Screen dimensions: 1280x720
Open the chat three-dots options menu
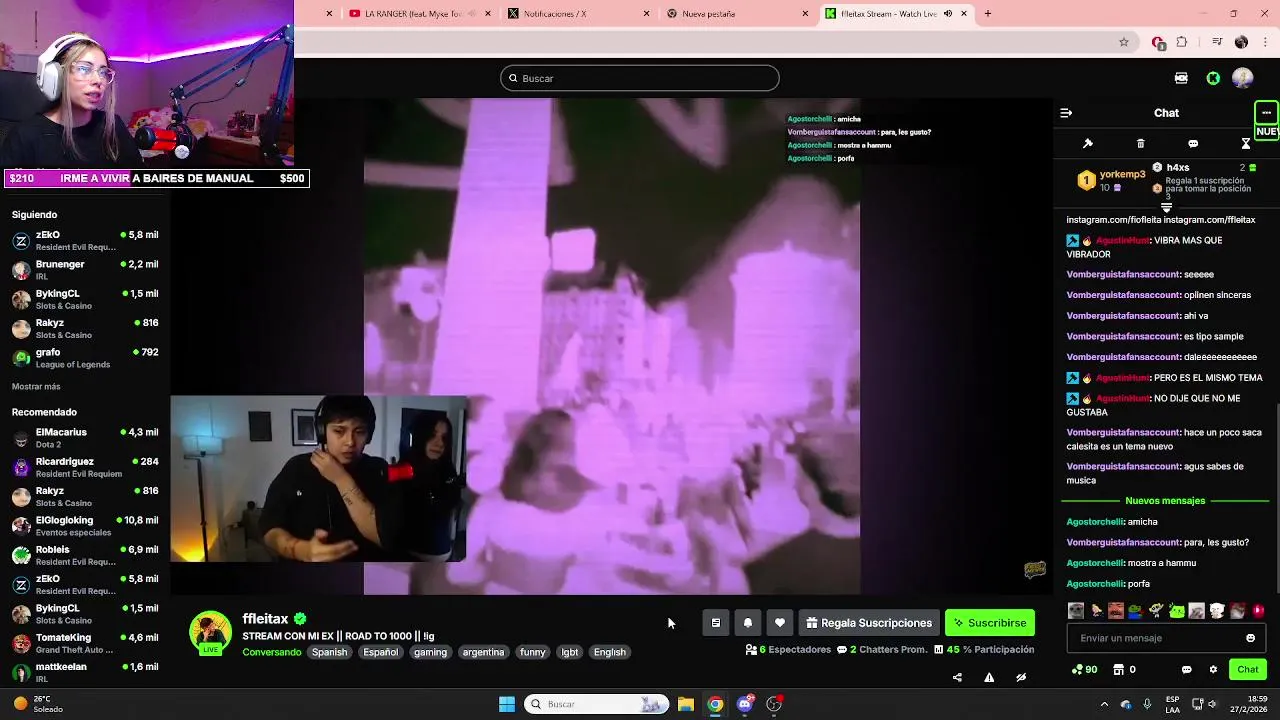click(1266, 113)
